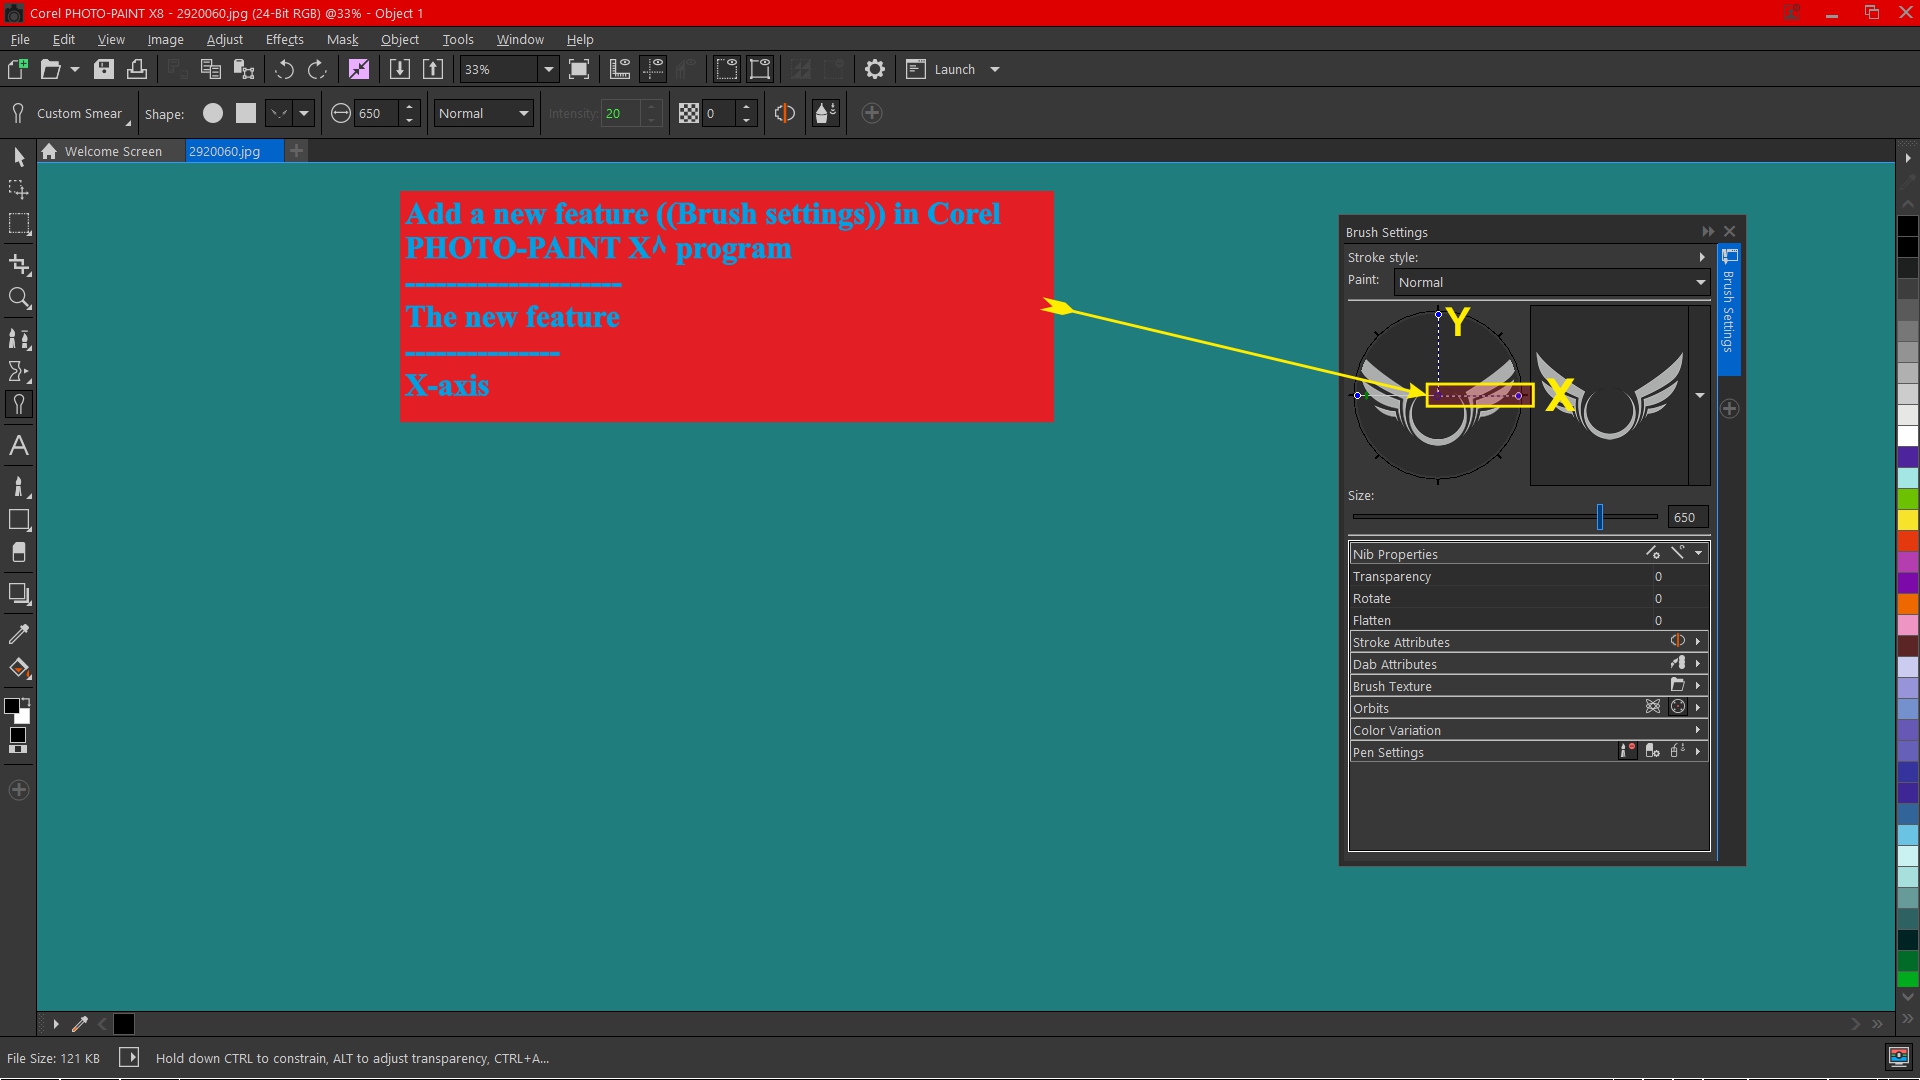This screenshot has height=1080, width=1920.
Task: Select the Text tool
Action: 19,446
